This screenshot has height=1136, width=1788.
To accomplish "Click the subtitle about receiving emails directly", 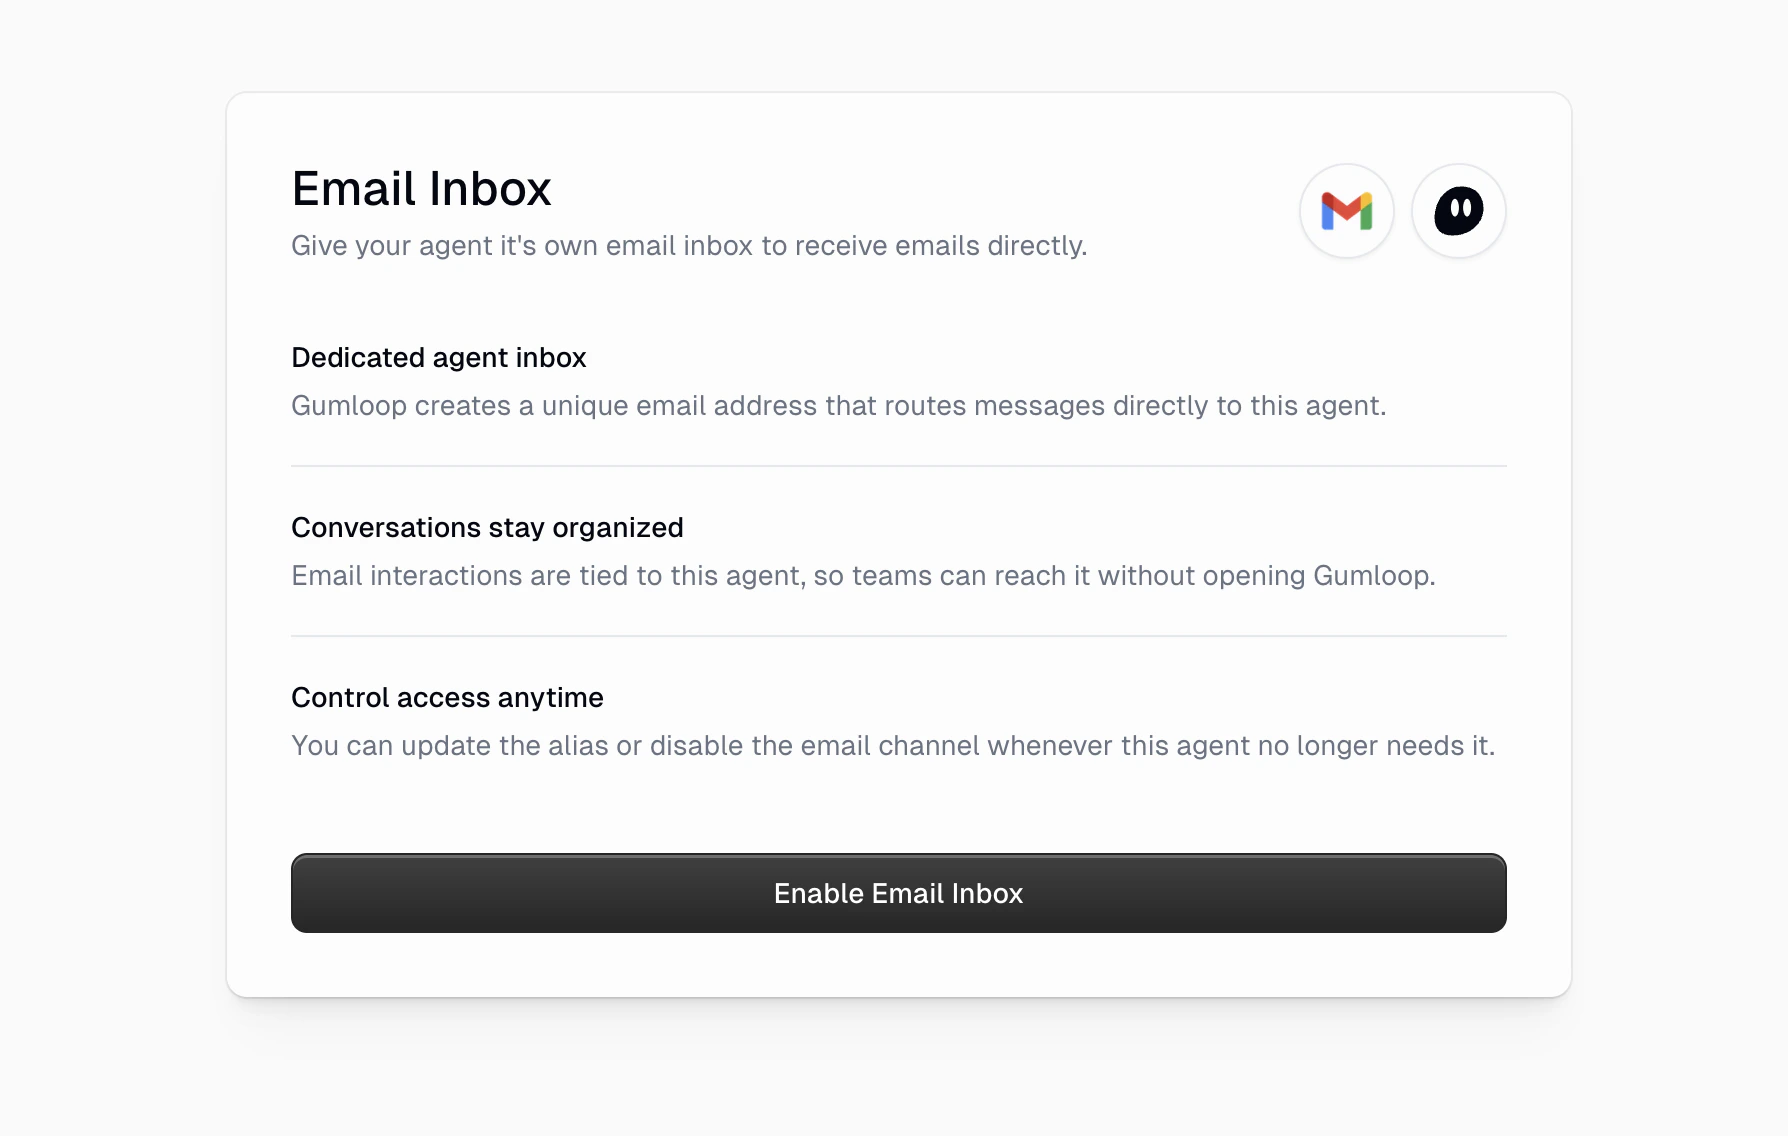I will [689, 245].
